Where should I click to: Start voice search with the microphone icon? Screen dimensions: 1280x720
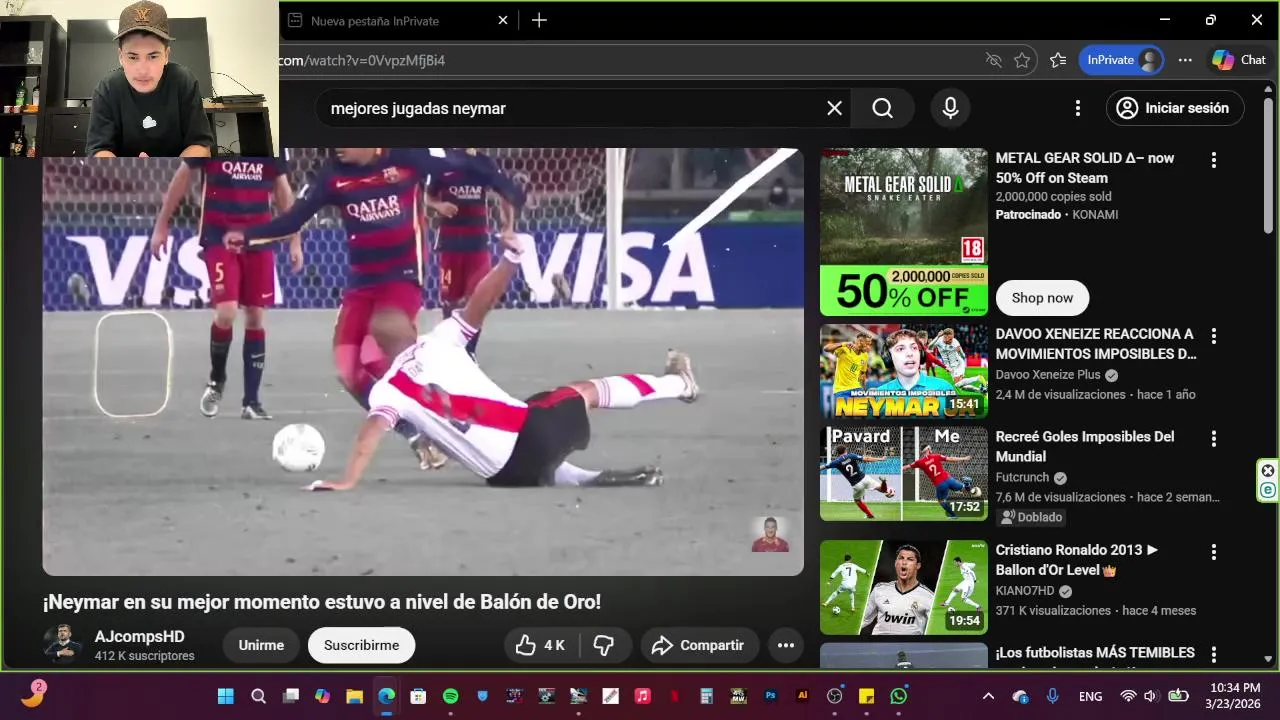click(950, 108)
